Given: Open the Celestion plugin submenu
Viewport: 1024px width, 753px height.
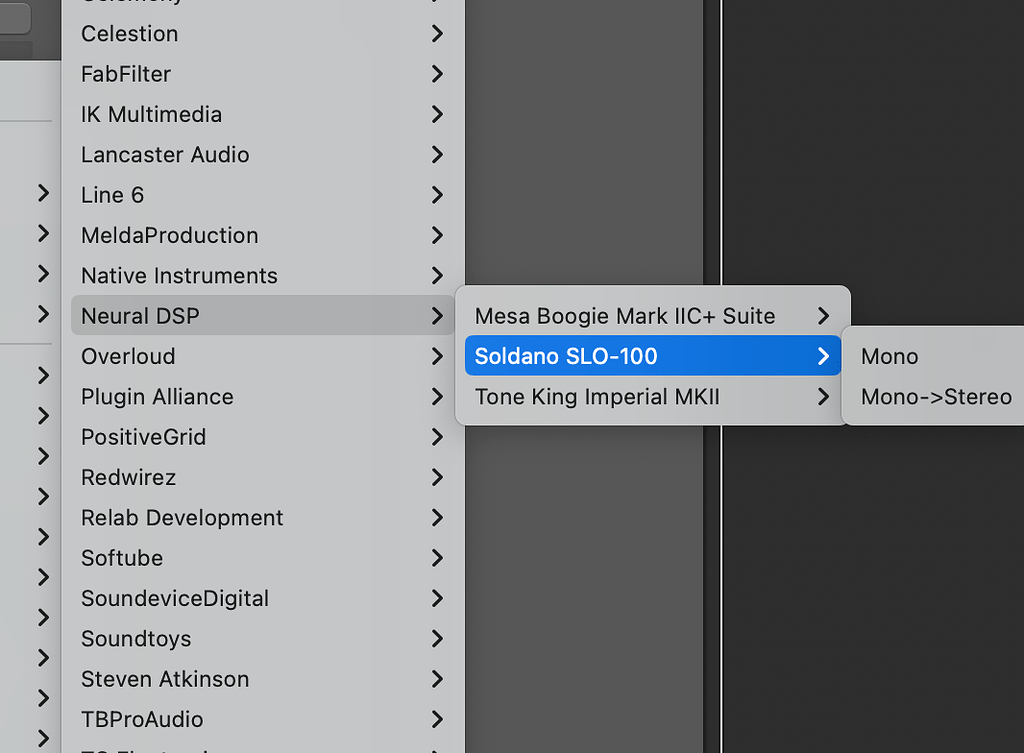Looking at the screenshot, I should (x=130, y=34).
